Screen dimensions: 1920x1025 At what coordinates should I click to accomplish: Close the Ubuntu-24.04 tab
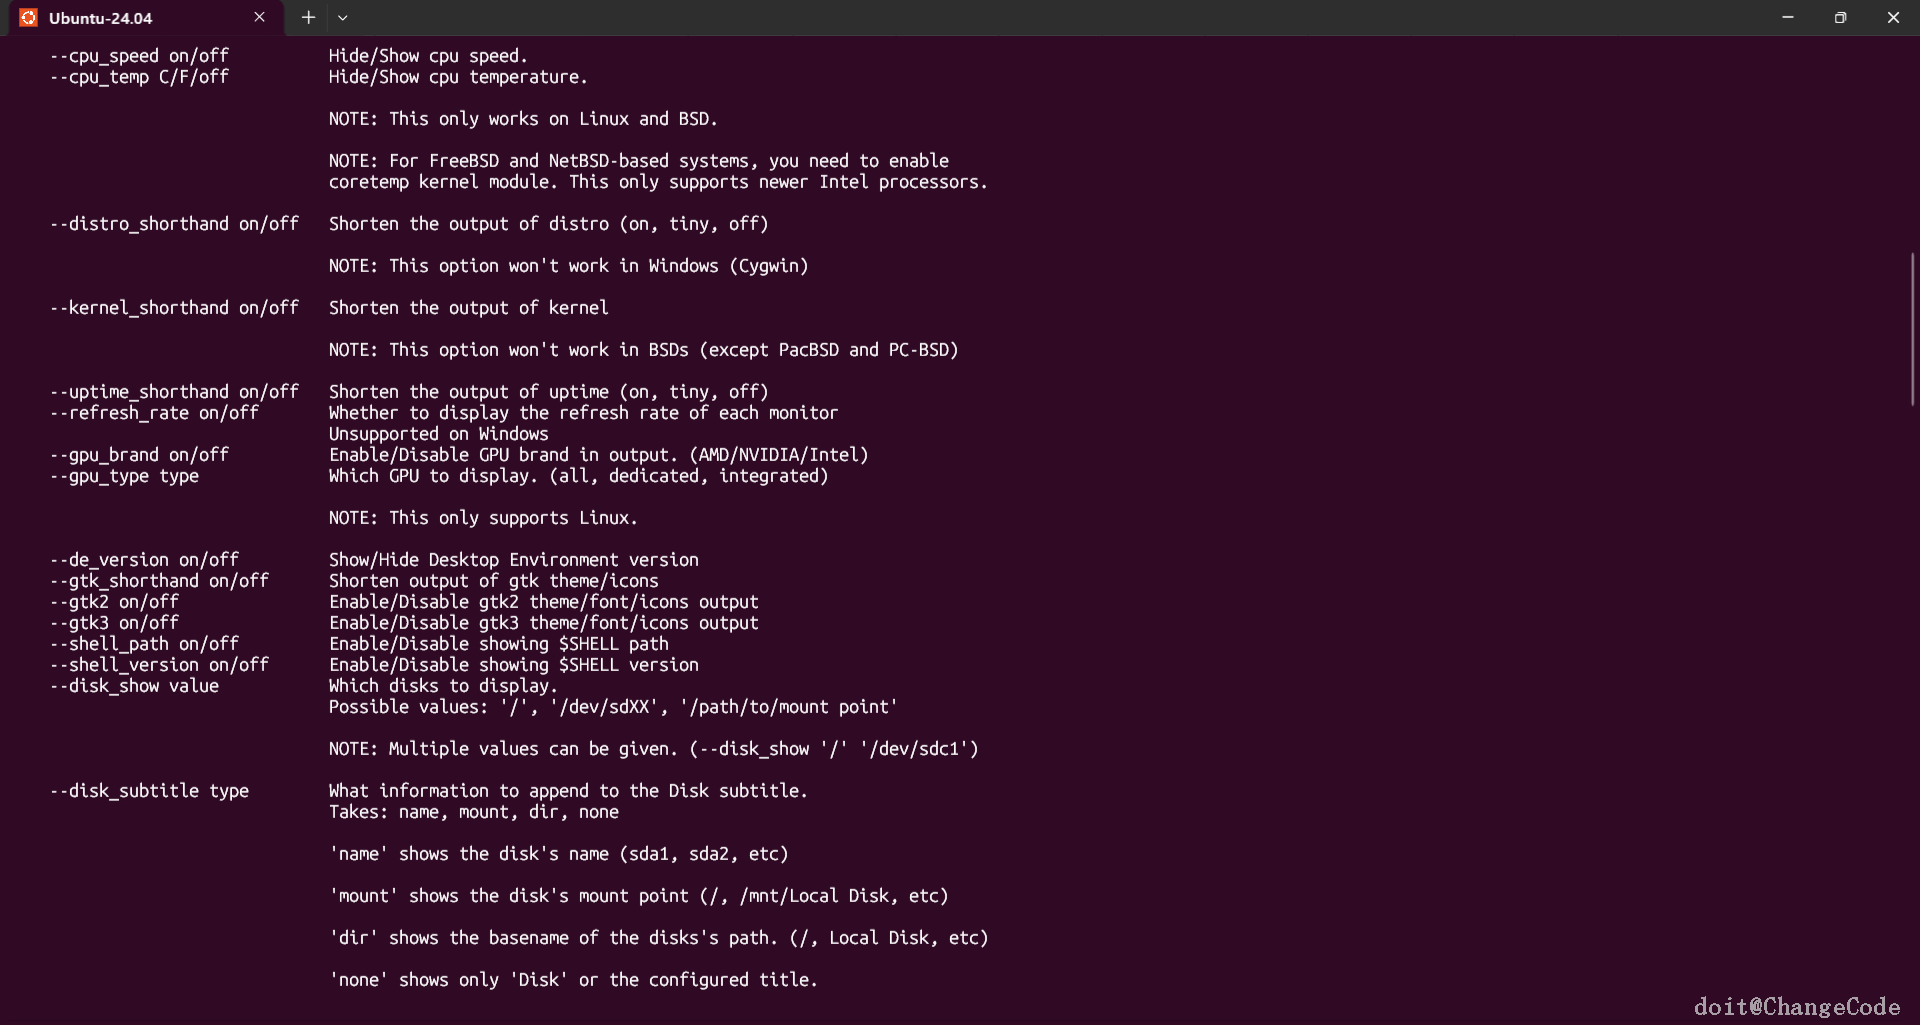[x=259, y=17]
